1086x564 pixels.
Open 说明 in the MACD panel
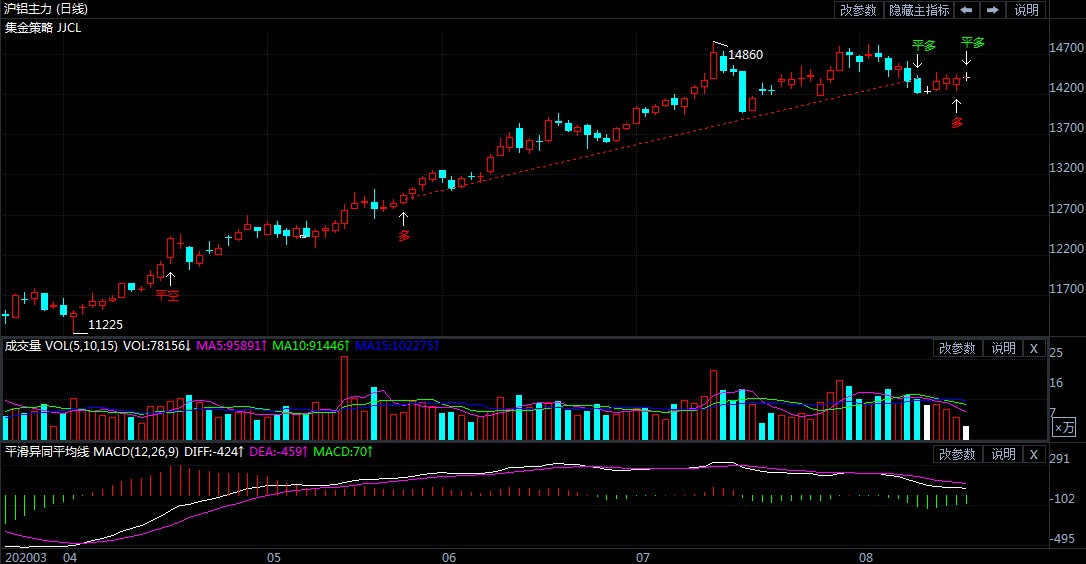click(x=1003, y=454)
